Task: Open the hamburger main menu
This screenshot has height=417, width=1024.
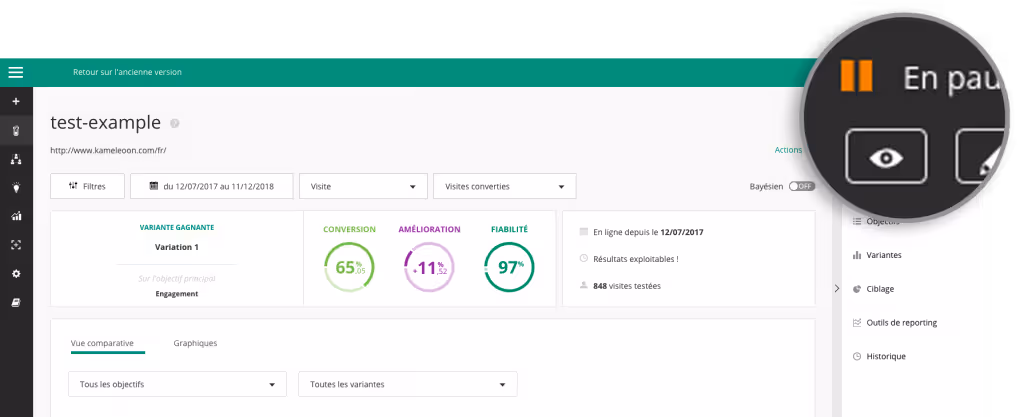Action: pyautogui.click(x=16, y=72)
